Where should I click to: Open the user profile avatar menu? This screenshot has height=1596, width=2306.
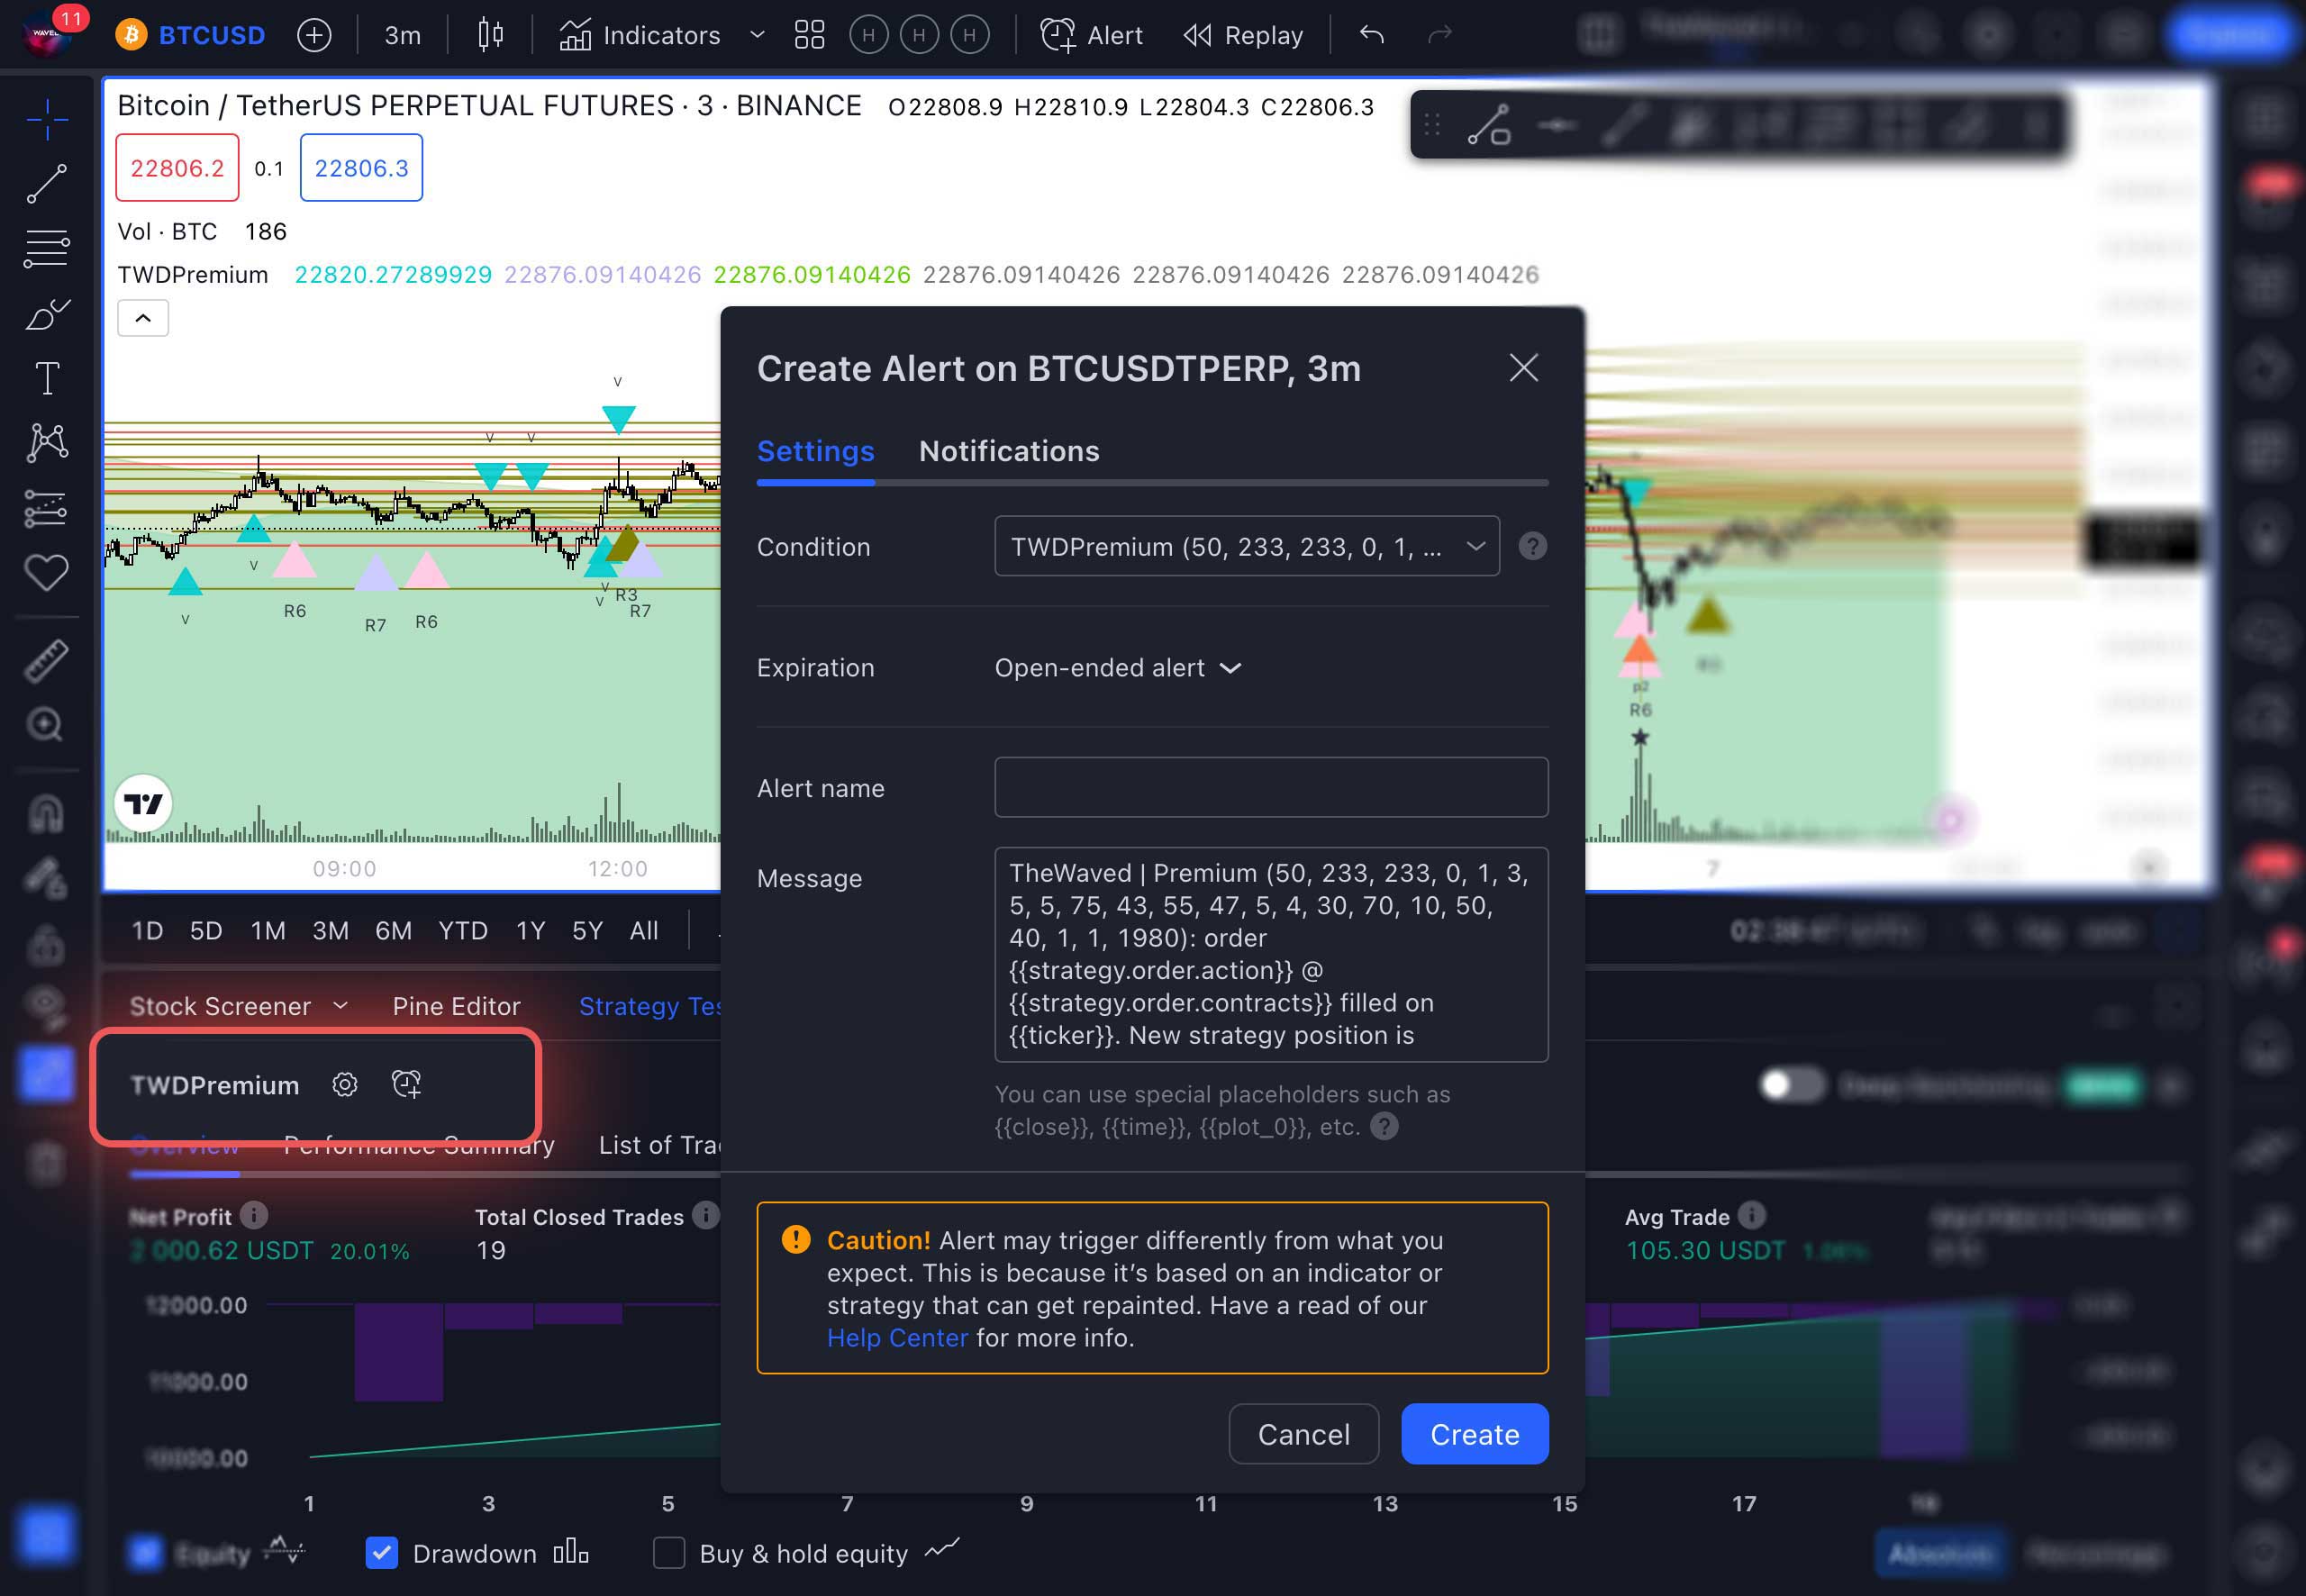(47, 33)
